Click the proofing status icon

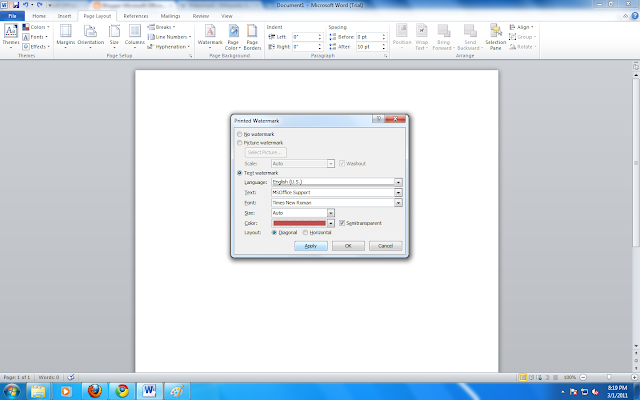[x=71, y=377]
